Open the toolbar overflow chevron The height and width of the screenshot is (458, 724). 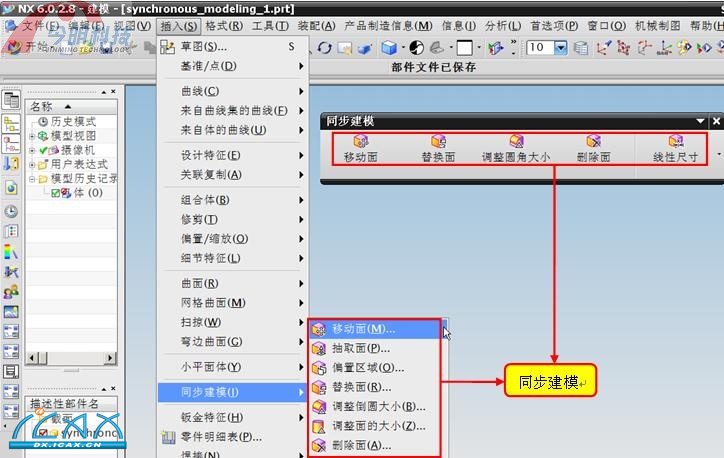[x=513, y=42]
